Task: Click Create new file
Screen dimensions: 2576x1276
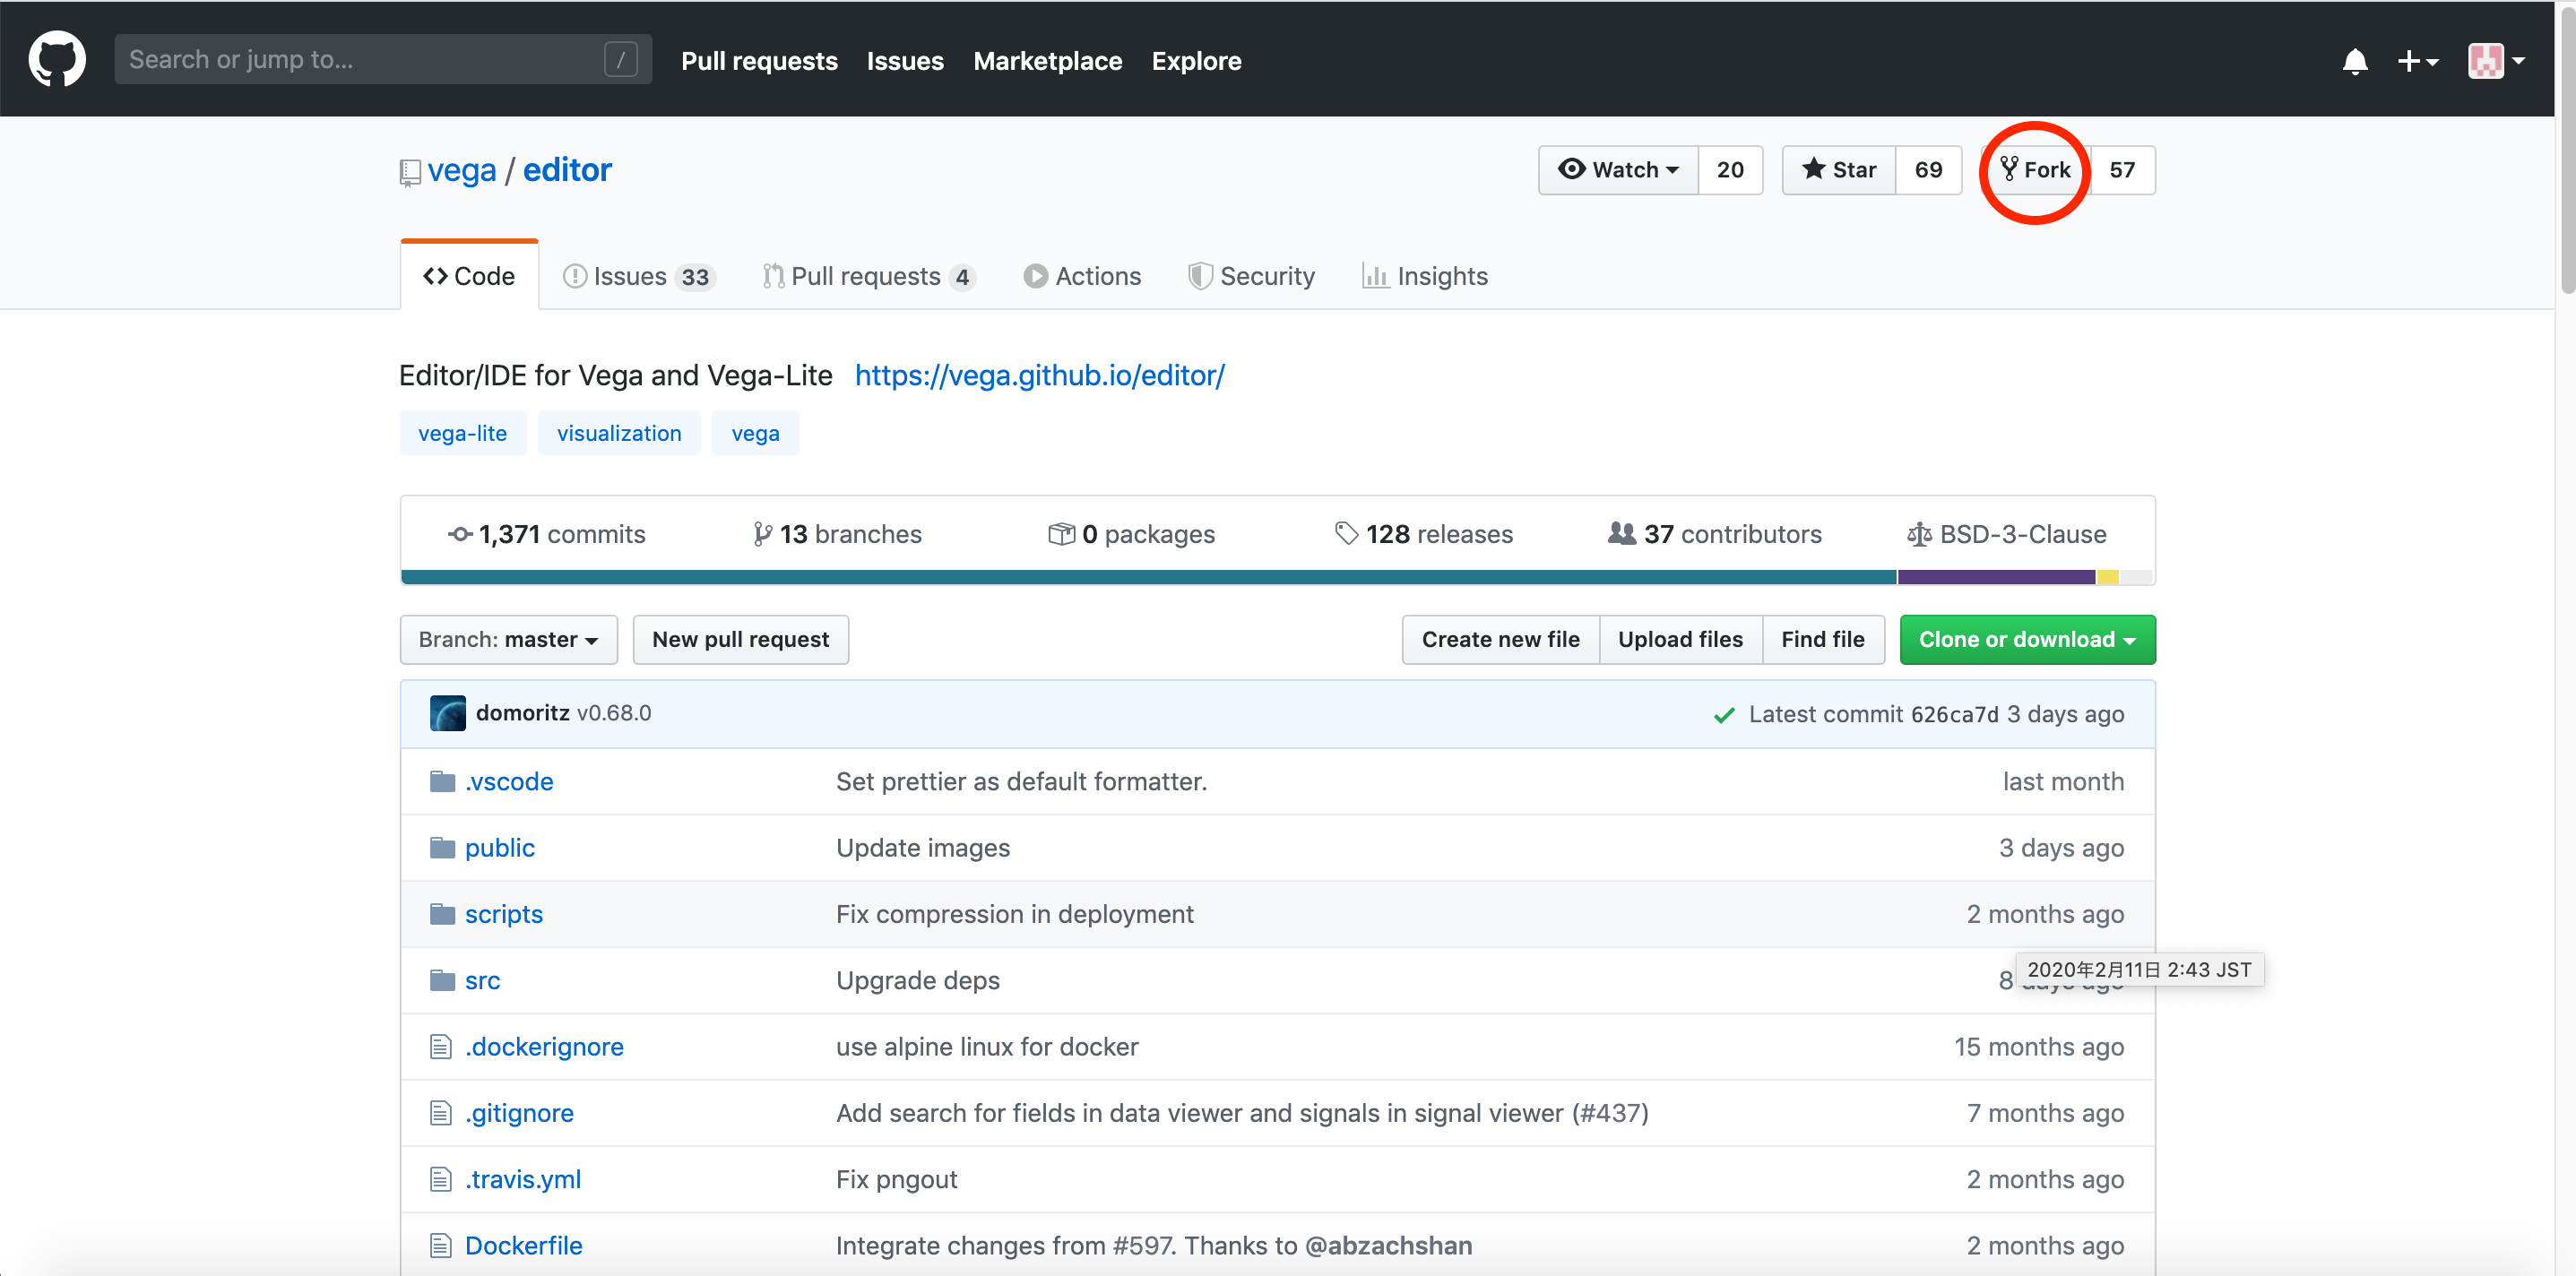Action: [1500, 639]
